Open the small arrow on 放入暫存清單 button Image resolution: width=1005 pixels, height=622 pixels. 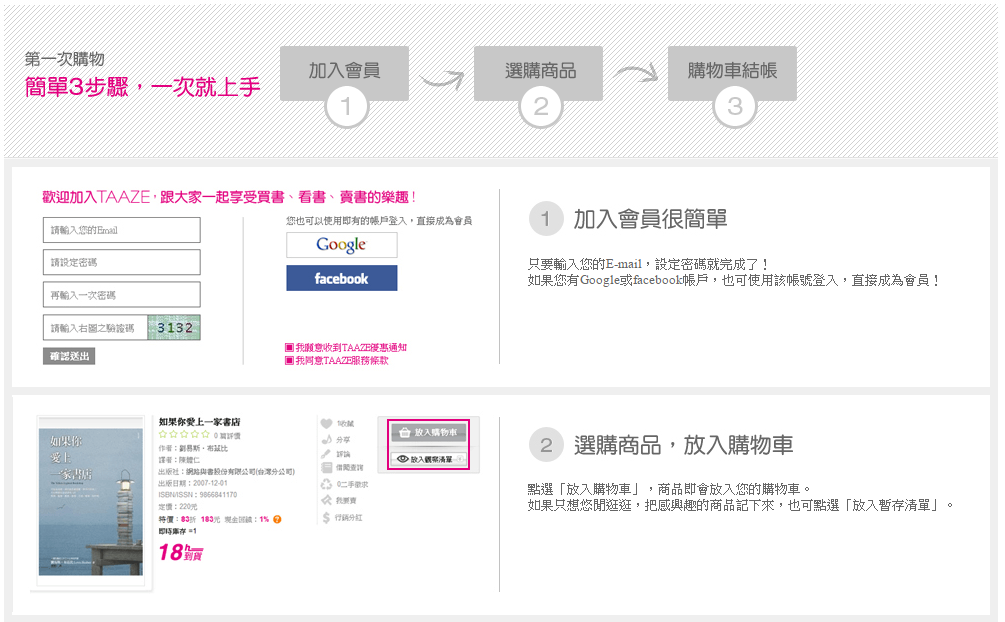click(x=460, y=459)
